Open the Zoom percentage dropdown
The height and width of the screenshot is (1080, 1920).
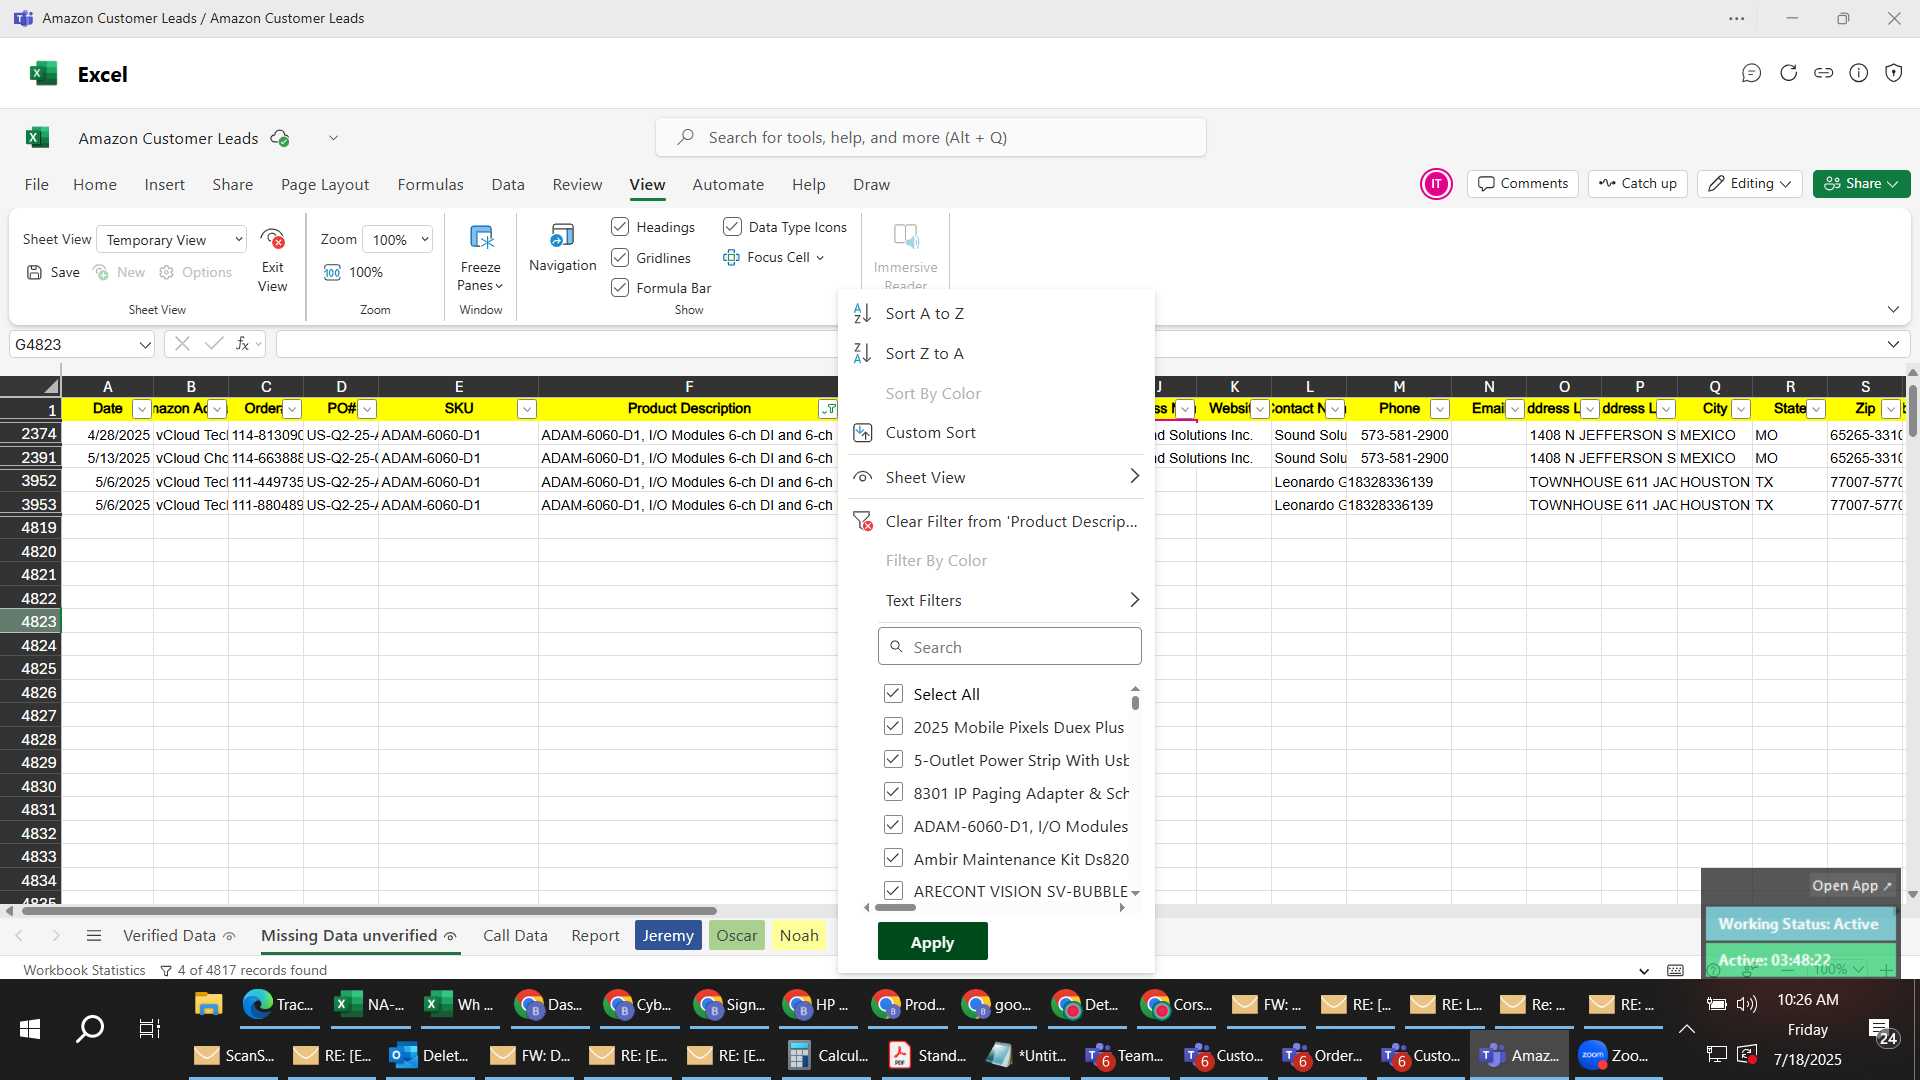click(x=398, y=240)
